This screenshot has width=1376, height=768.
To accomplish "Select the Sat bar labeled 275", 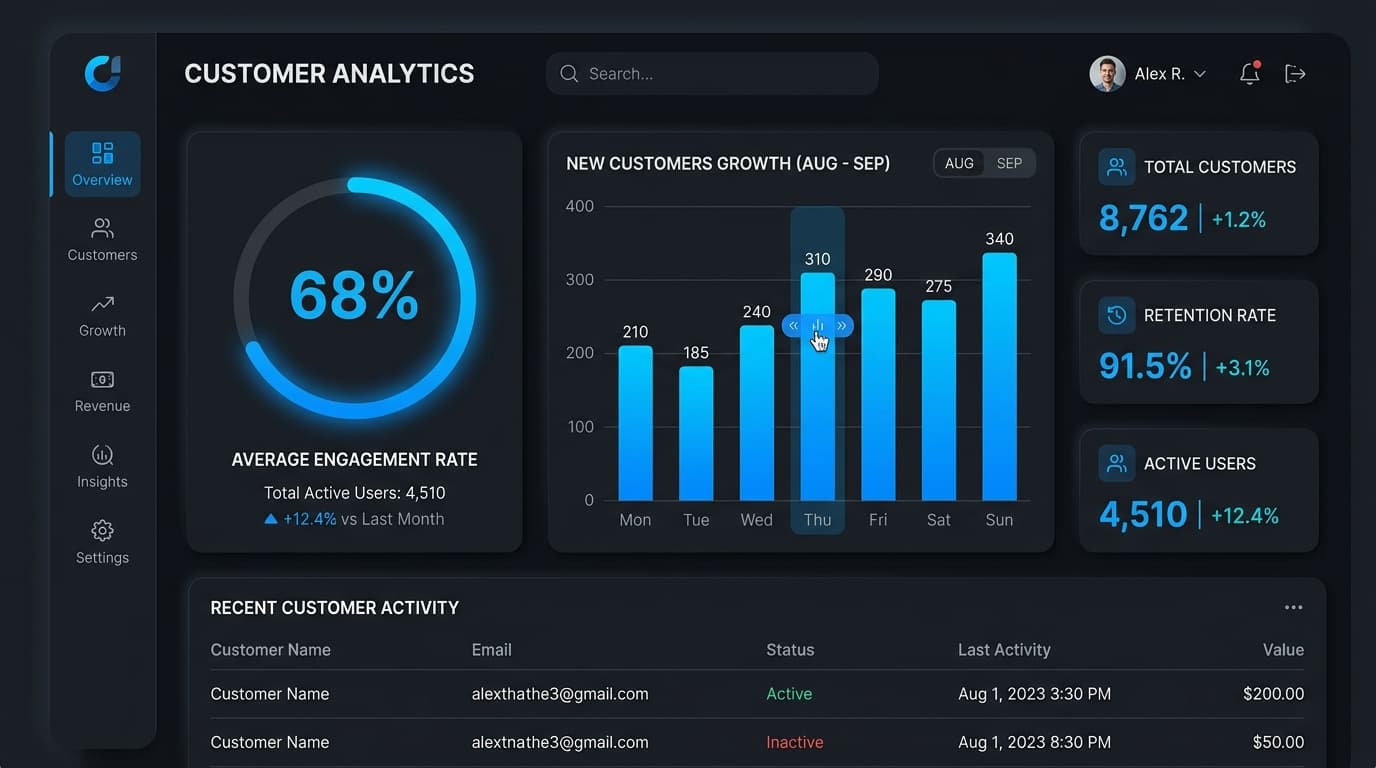I will click(x=939, y=400).
